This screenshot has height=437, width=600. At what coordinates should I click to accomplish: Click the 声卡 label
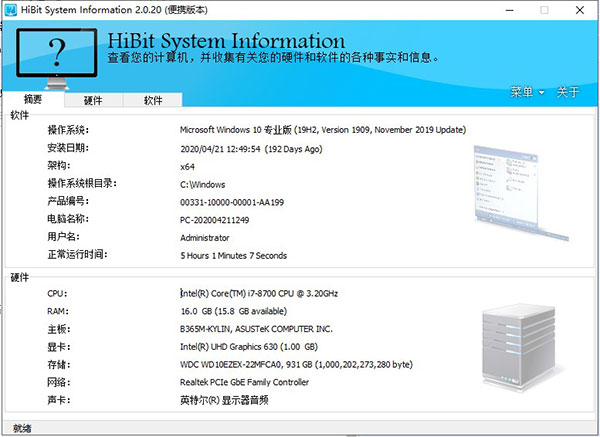click(x=59, y=400)
